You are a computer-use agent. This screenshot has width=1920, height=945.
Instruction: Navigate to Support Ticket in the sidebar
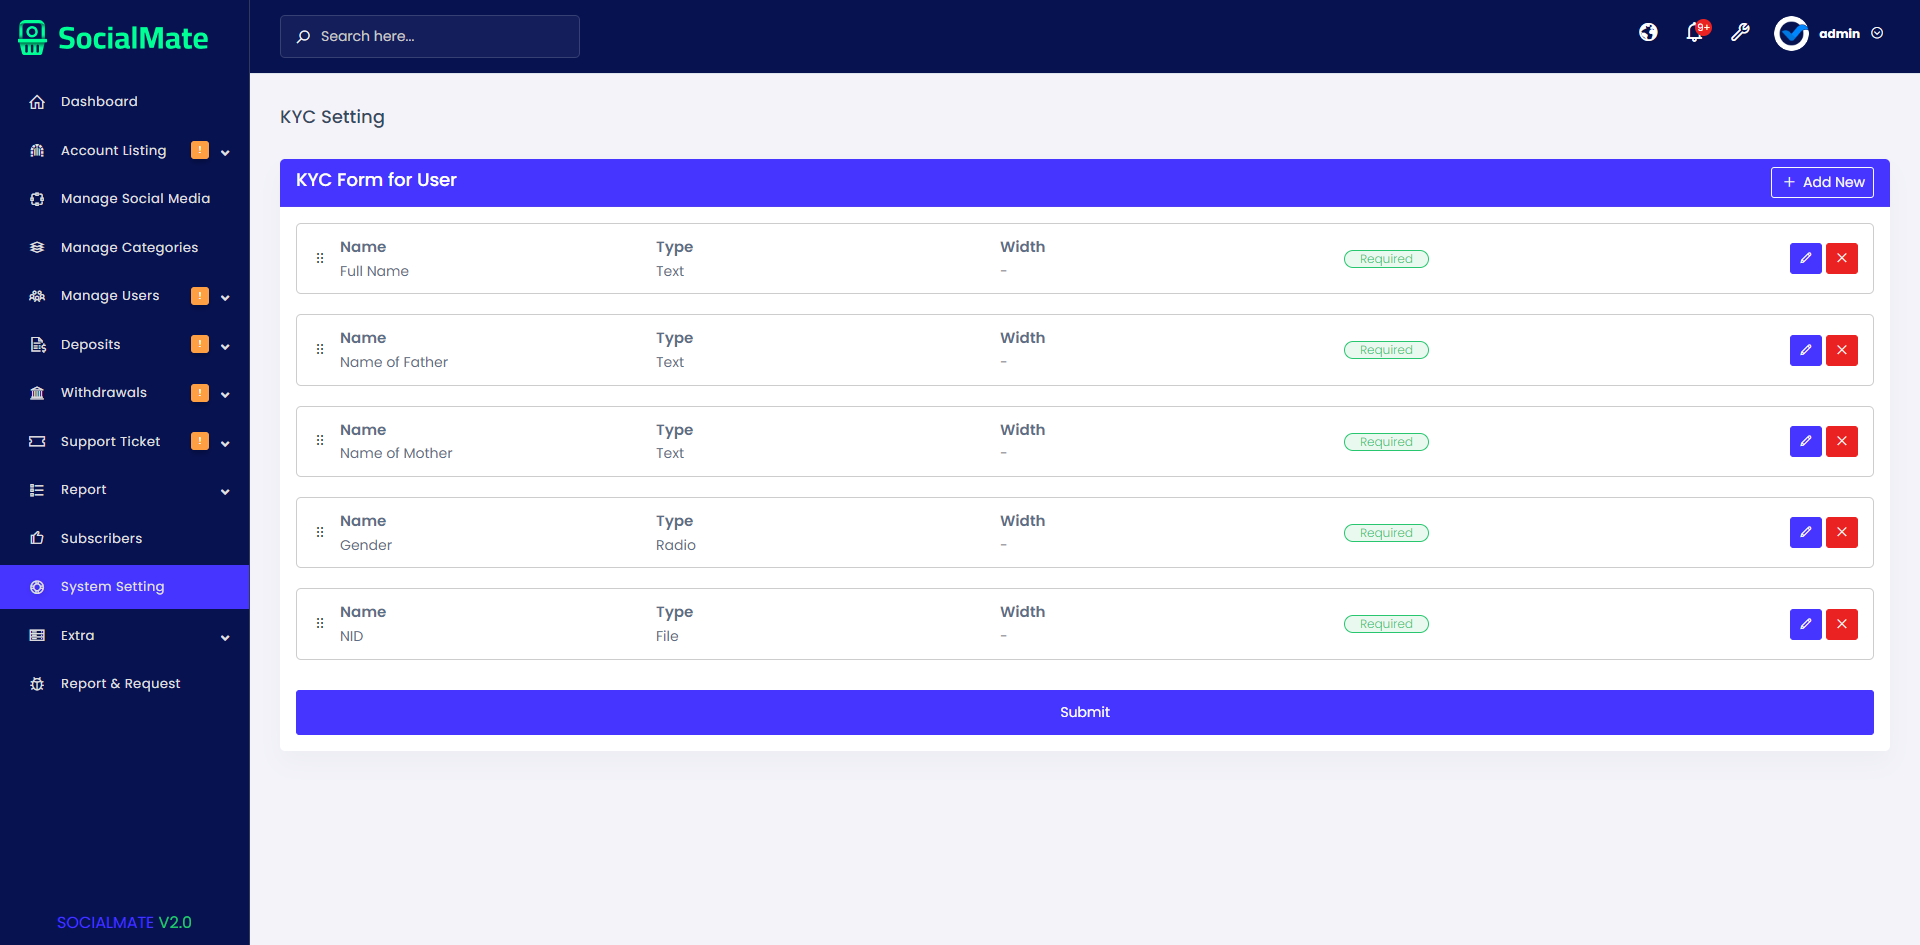pyautogui.click(x=110, y=441)
